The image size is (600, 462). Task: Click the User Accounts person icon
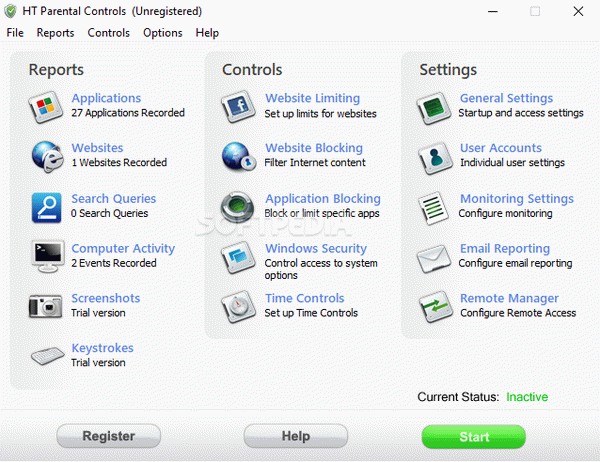435,158
